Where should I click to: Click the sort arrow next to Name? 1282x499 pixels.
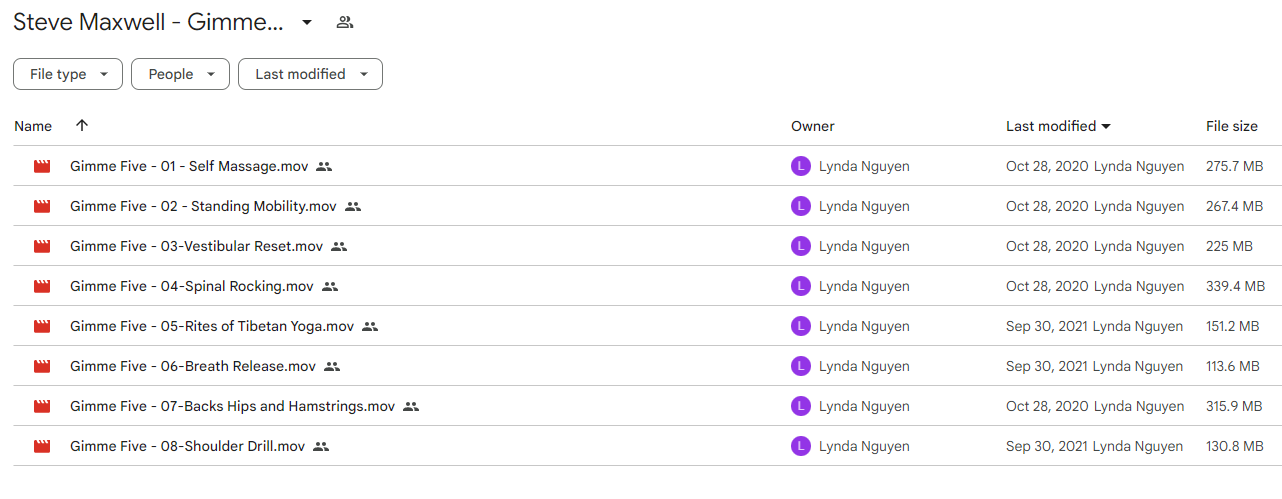coord(82,126)
